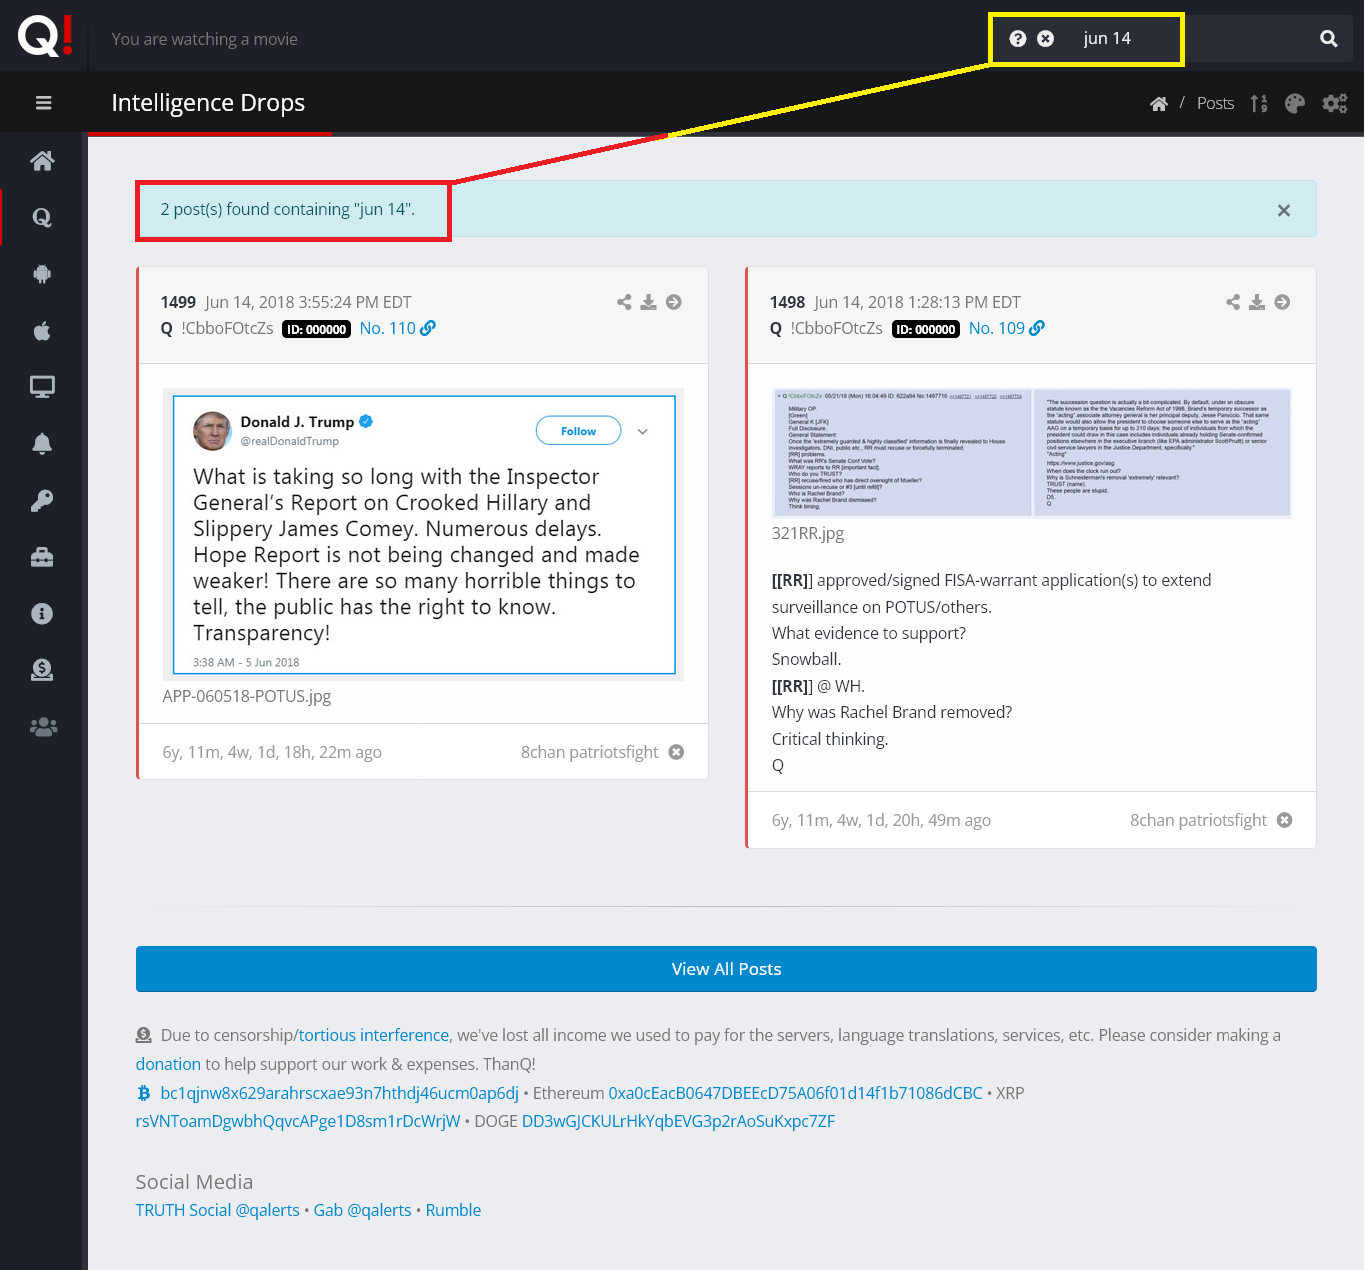Open the APP-060518-POTUS.jpg tweet image
This screenshot has height=1270, width=1365.
(x=424, y=535)
